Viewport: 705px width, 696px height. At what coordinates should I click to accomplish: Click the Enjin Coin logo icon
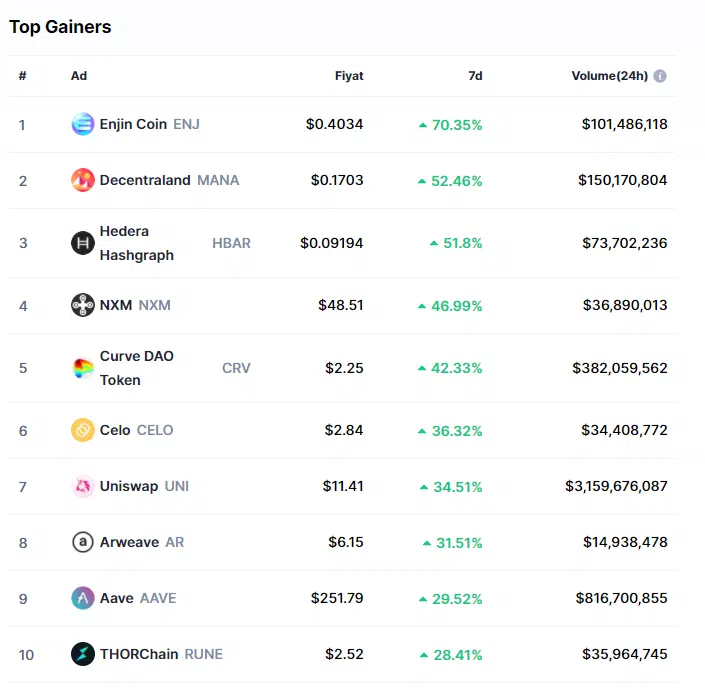[83, 125]
